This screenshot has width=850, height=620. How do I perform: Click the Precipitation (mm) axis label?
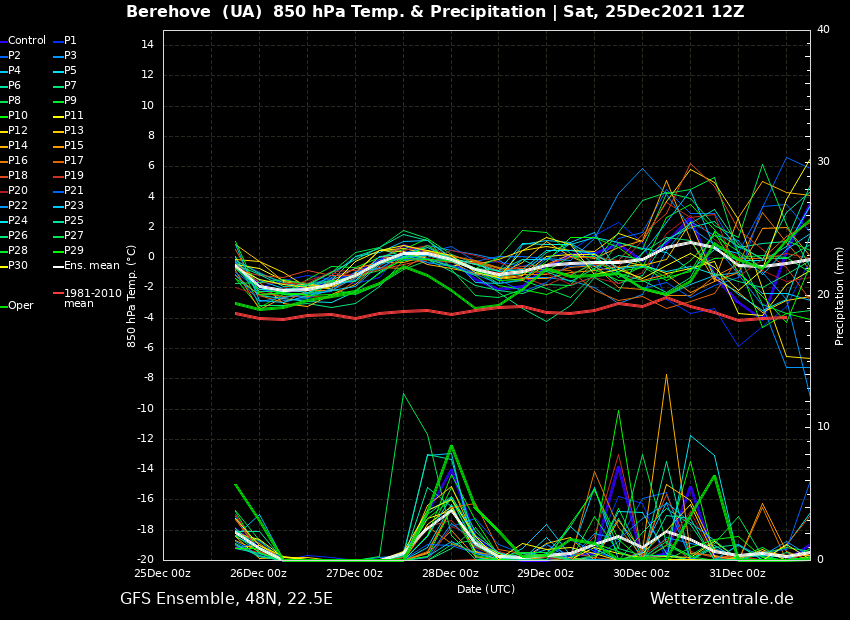click(840, 296)
